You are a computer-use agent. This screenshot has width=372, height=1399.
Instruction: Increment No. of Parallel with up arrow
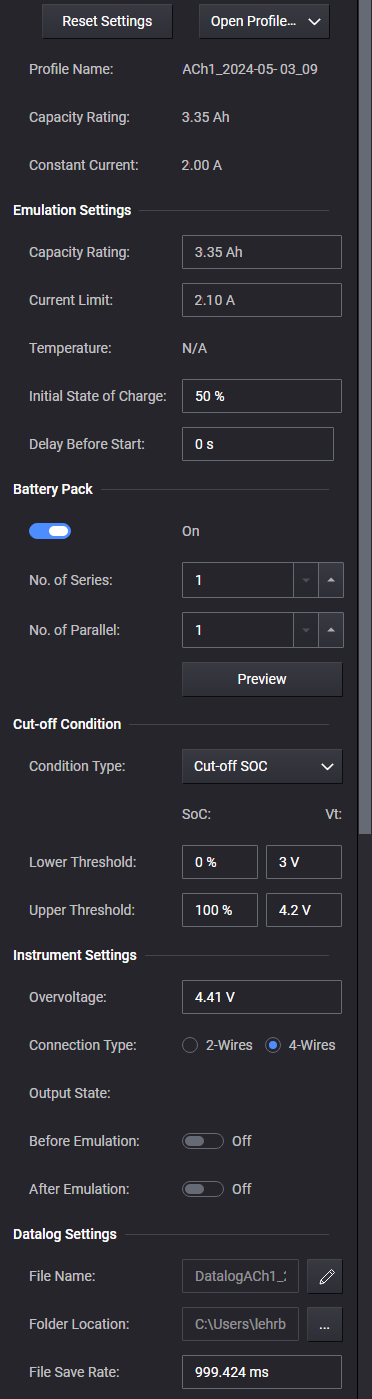click(330, 630)
